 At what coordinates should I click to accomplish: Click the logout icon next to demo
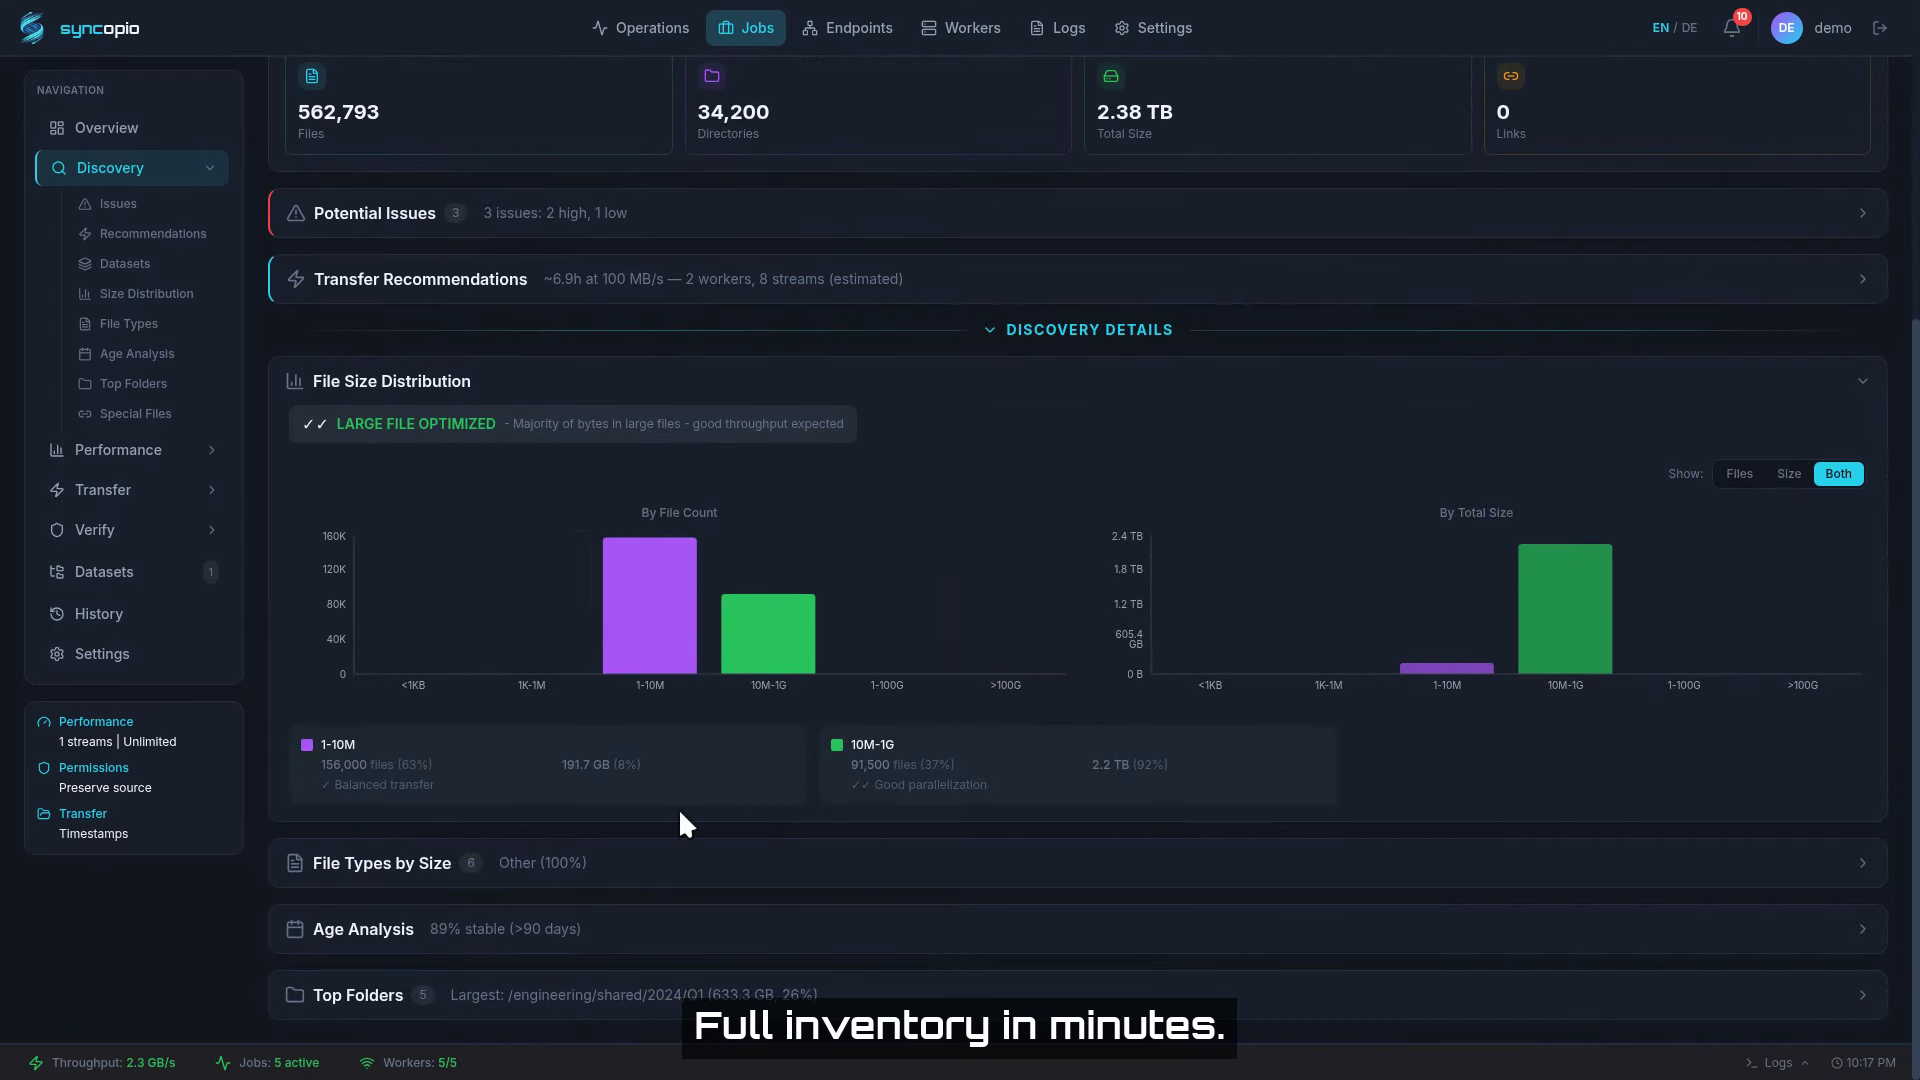click(x=1880, y=28)
